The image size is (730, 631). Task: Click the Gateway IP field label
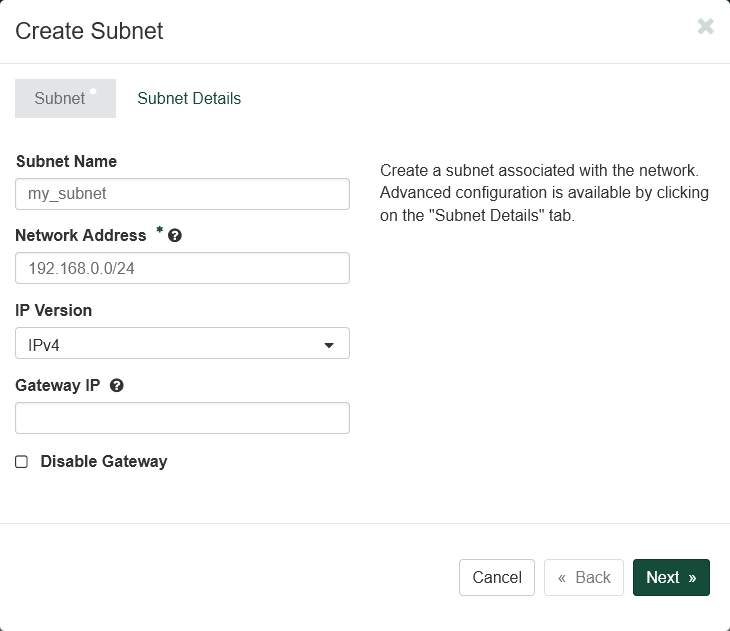58,385
